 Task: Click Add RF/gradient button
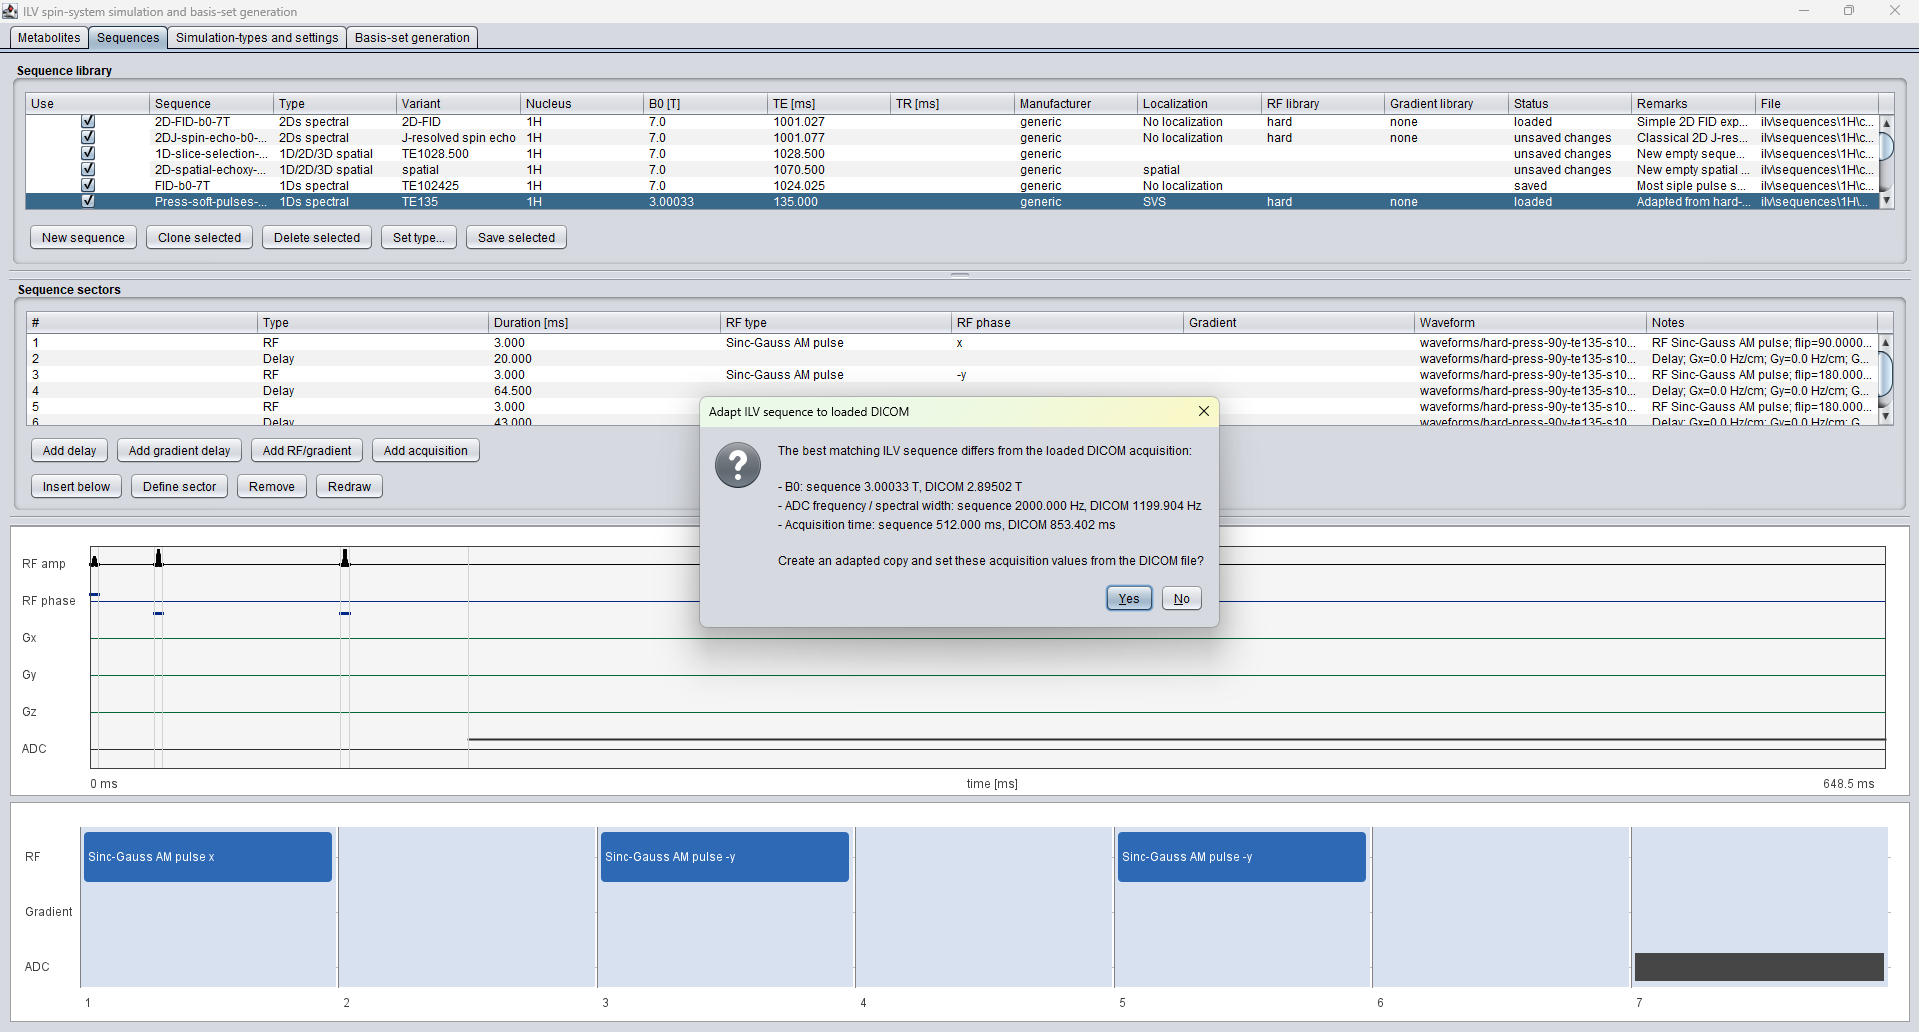tap(307, 451)
